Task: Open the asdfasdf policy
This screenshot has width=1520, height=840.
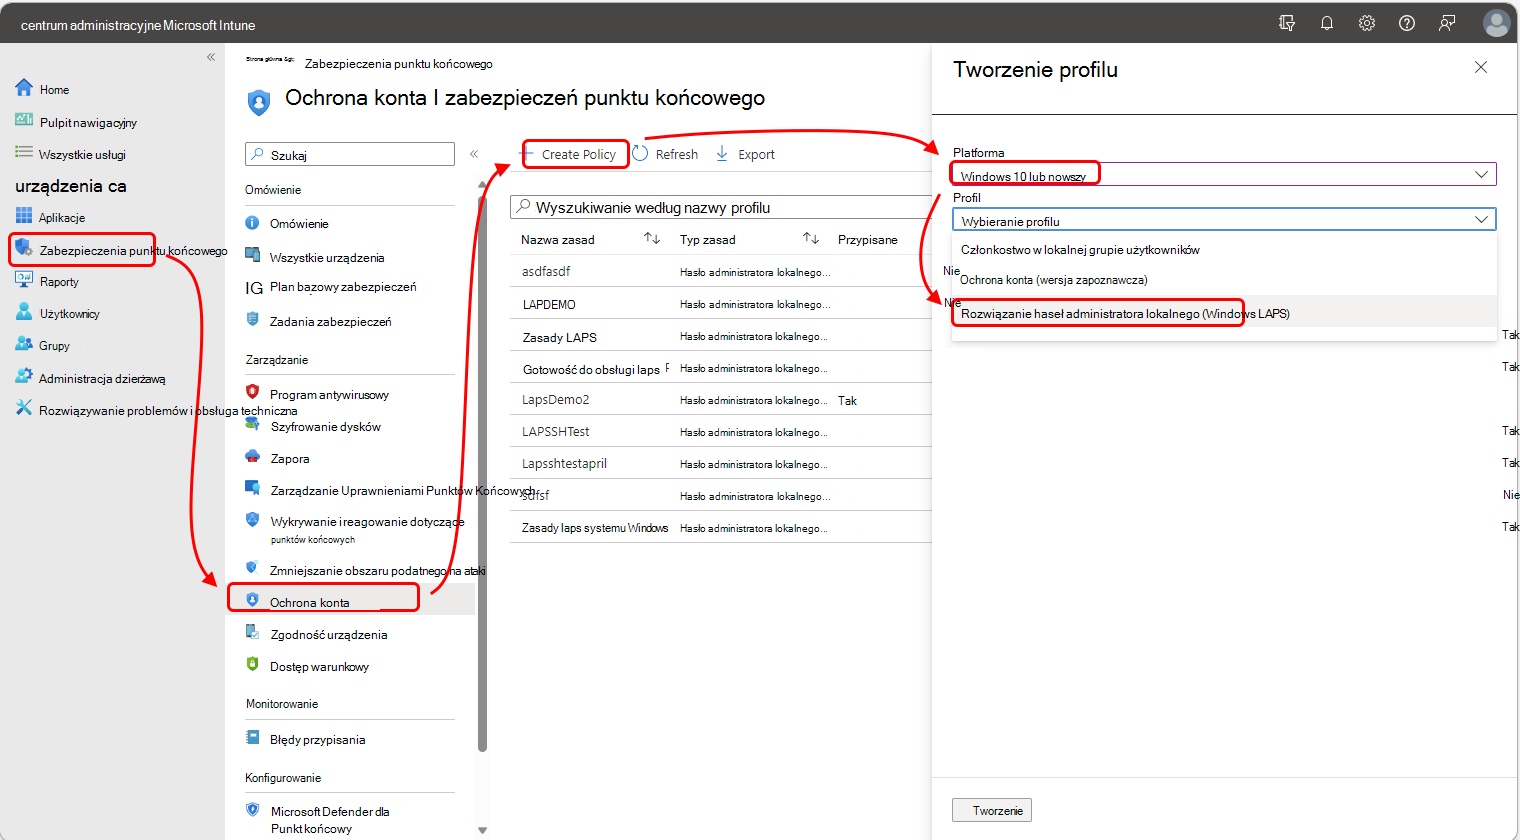Action: pos(546,271)
